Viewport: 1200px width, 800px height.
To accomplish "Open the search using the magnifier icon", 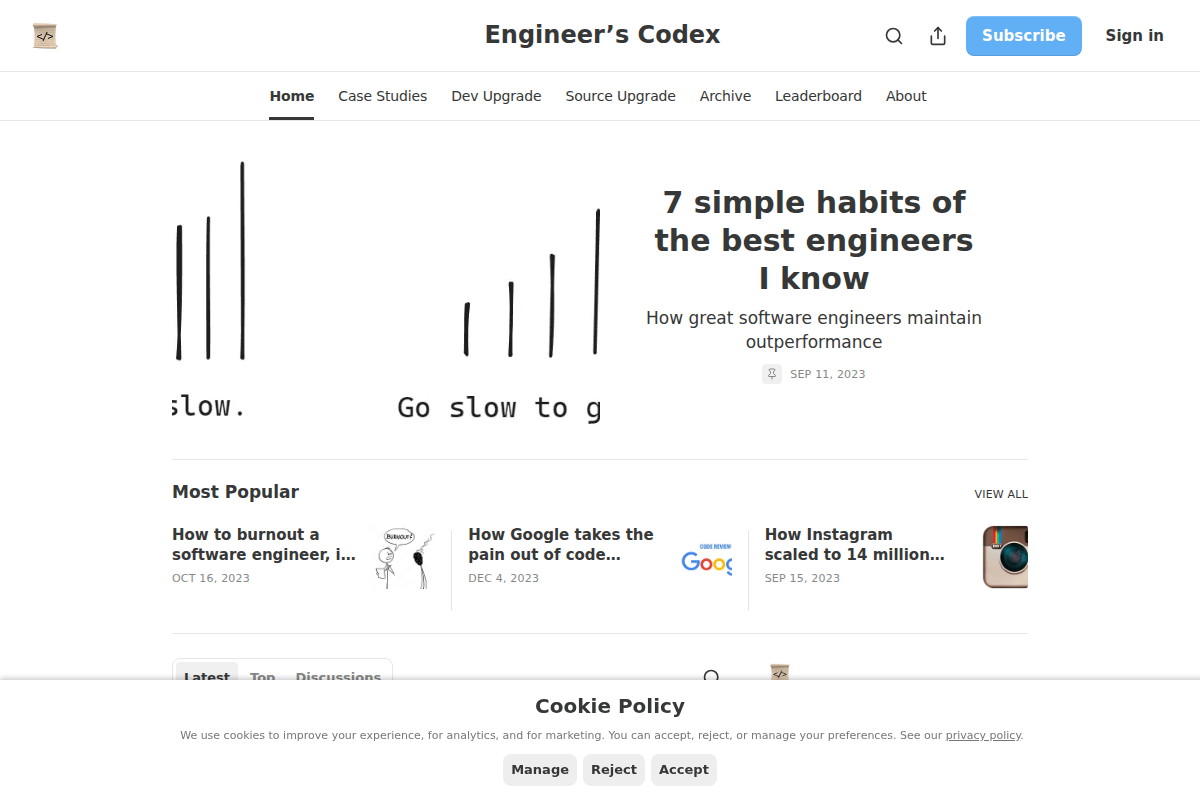I will coord(893,35).
